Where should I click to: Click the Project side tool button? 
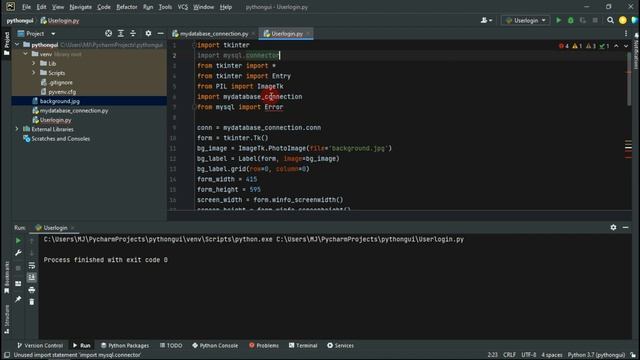point(6,43)
